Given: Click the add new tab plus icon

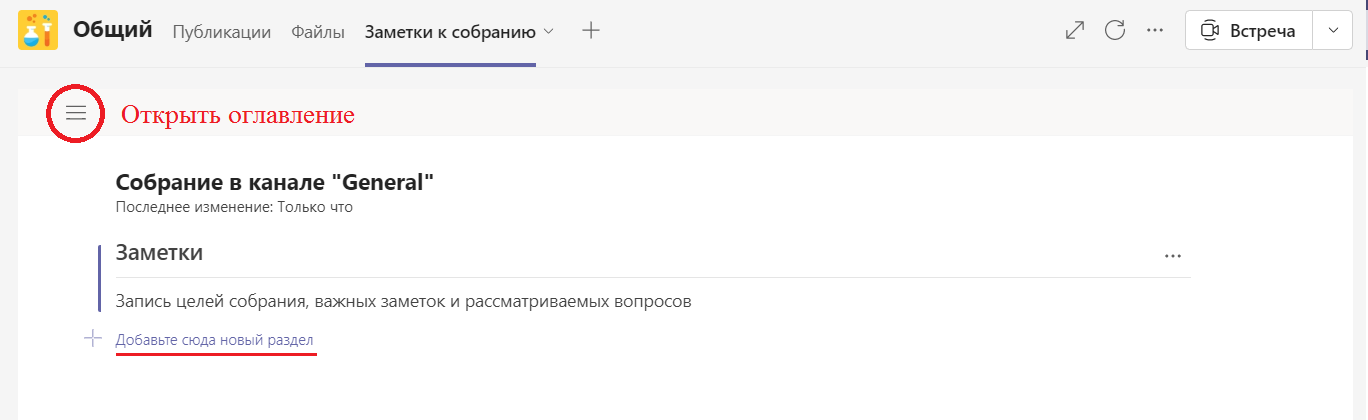Looking at the screenshot, I should pos(591,30).
